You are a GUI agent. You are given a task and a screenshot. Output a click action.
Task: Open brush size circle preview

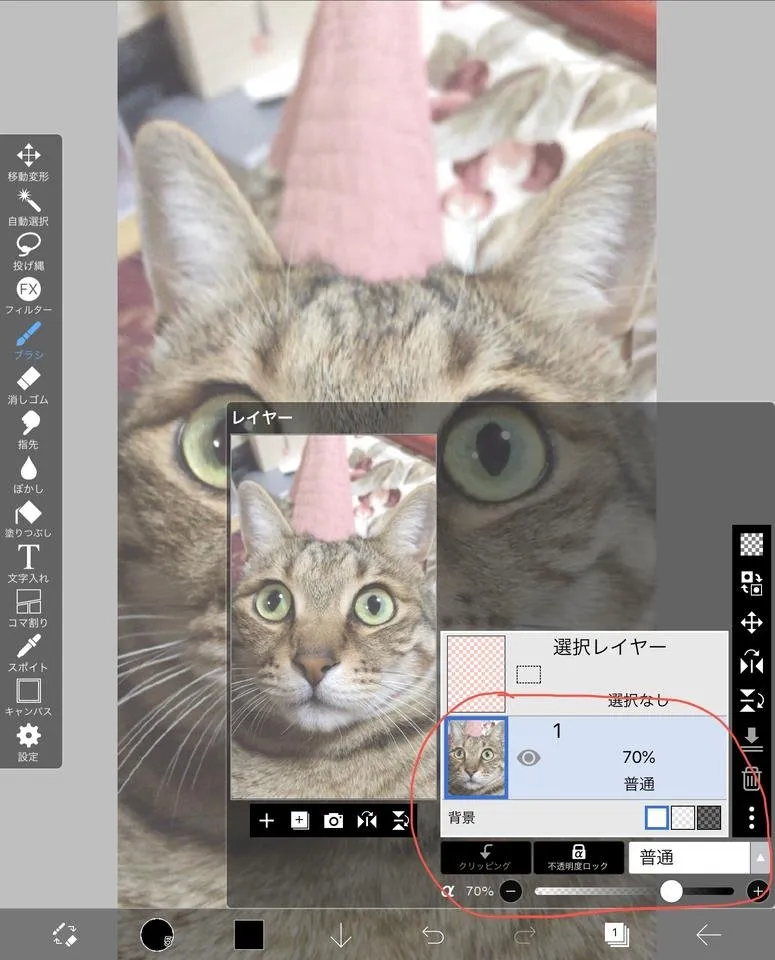point(157,935)
